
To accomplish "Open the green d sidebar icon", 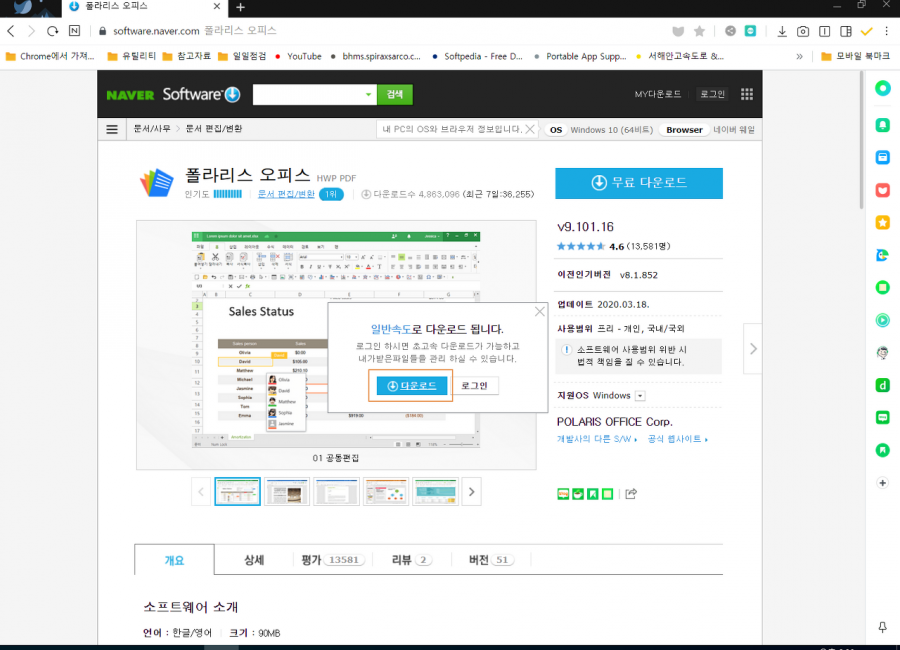I will pyautogui.click(x=883, y=385).
